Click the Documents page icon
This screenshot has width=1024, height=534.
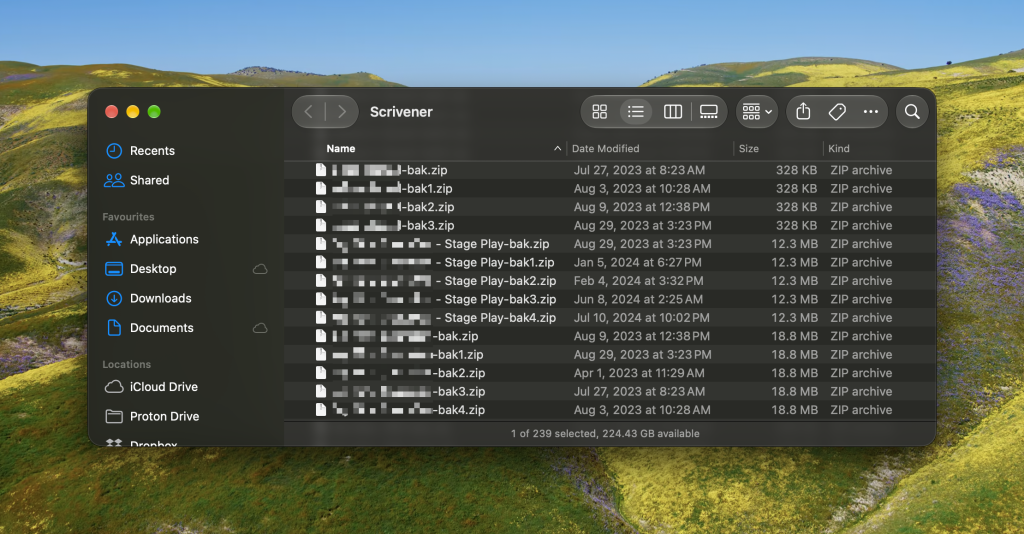click(x=114, y=328)
